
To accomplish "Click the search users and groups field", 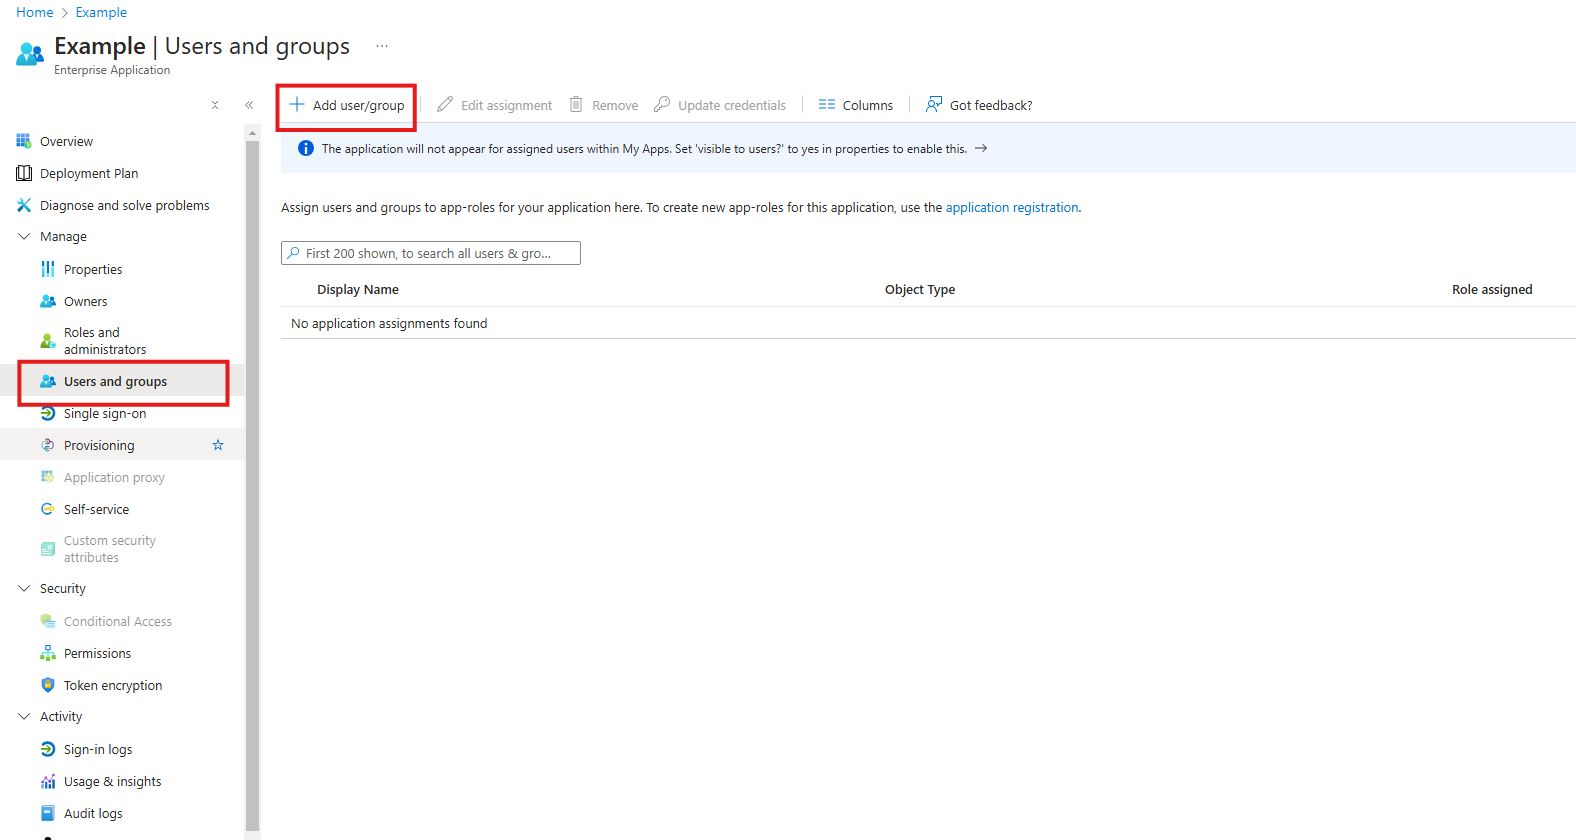I will [x=431, y=253].
